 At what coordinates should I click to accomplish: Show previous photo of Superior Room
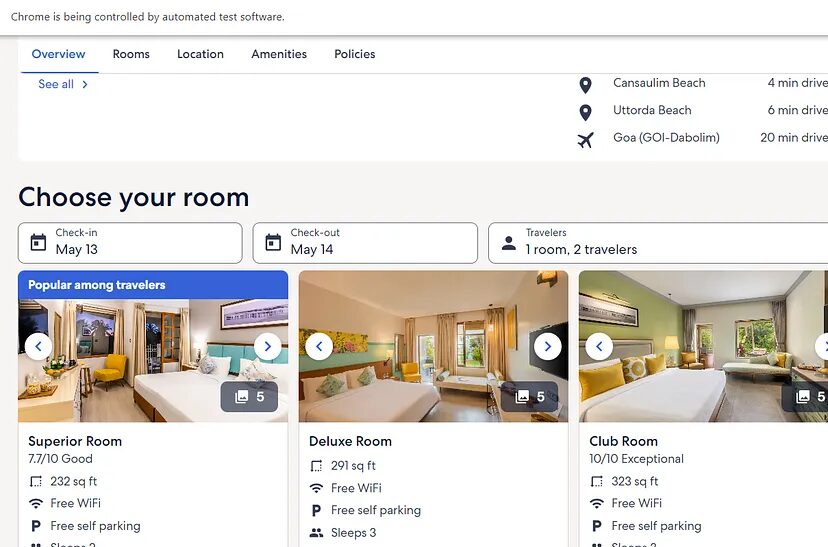pyautogui.click(x=39, y=346)
